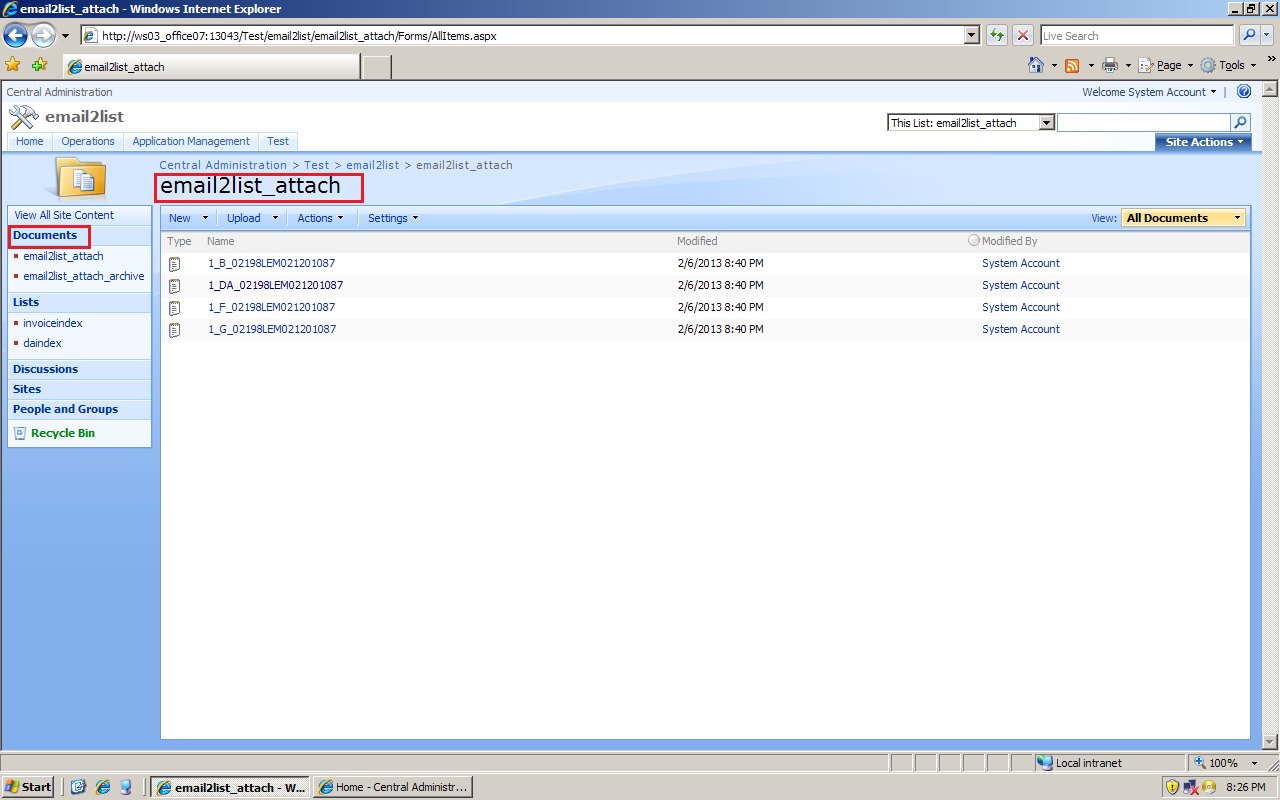This screenshot has width=1280, height=800.
Task: Switch to the Test tab
Action: (278, 141)
